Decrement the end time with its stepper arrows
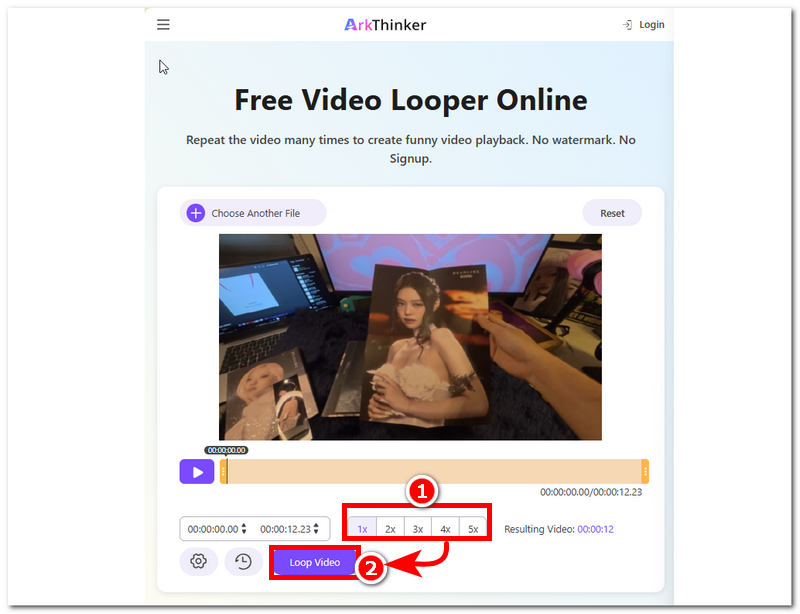Screen dimensions: 800x614 tap(314, 532)
